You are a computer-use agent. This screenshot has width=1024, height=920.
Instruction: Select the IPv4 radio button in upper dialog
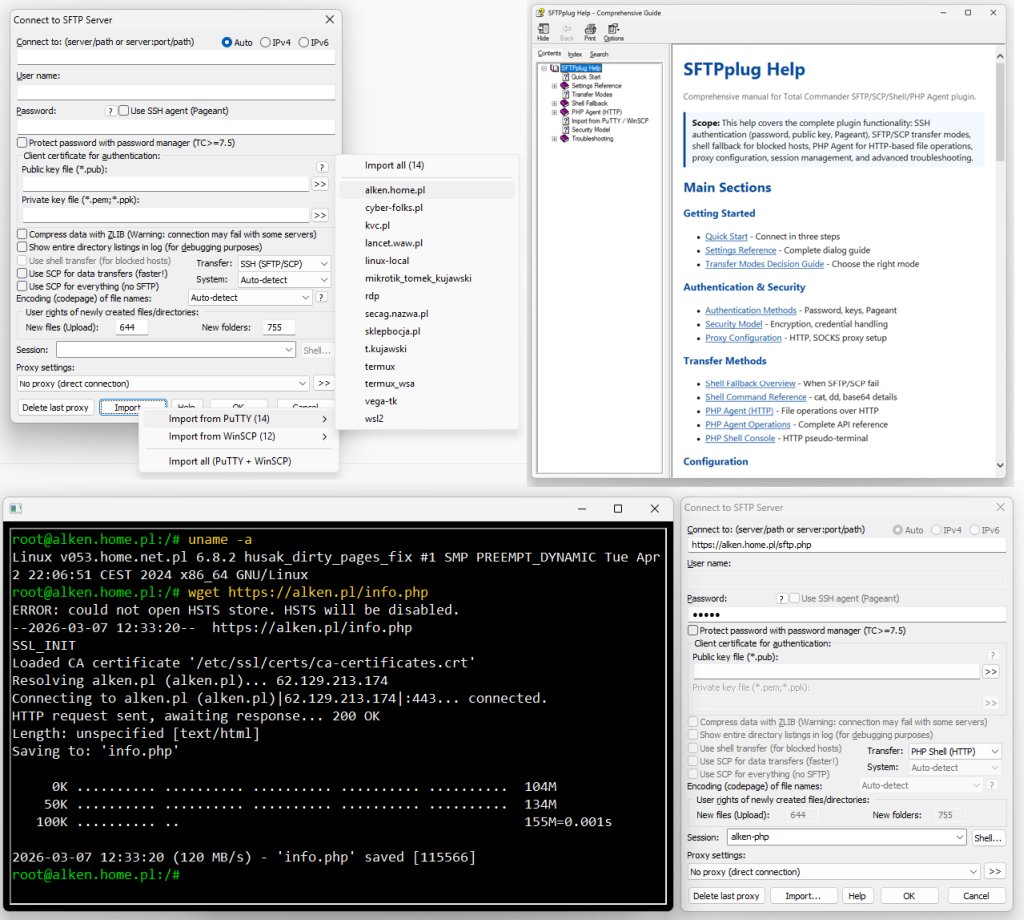265,42
